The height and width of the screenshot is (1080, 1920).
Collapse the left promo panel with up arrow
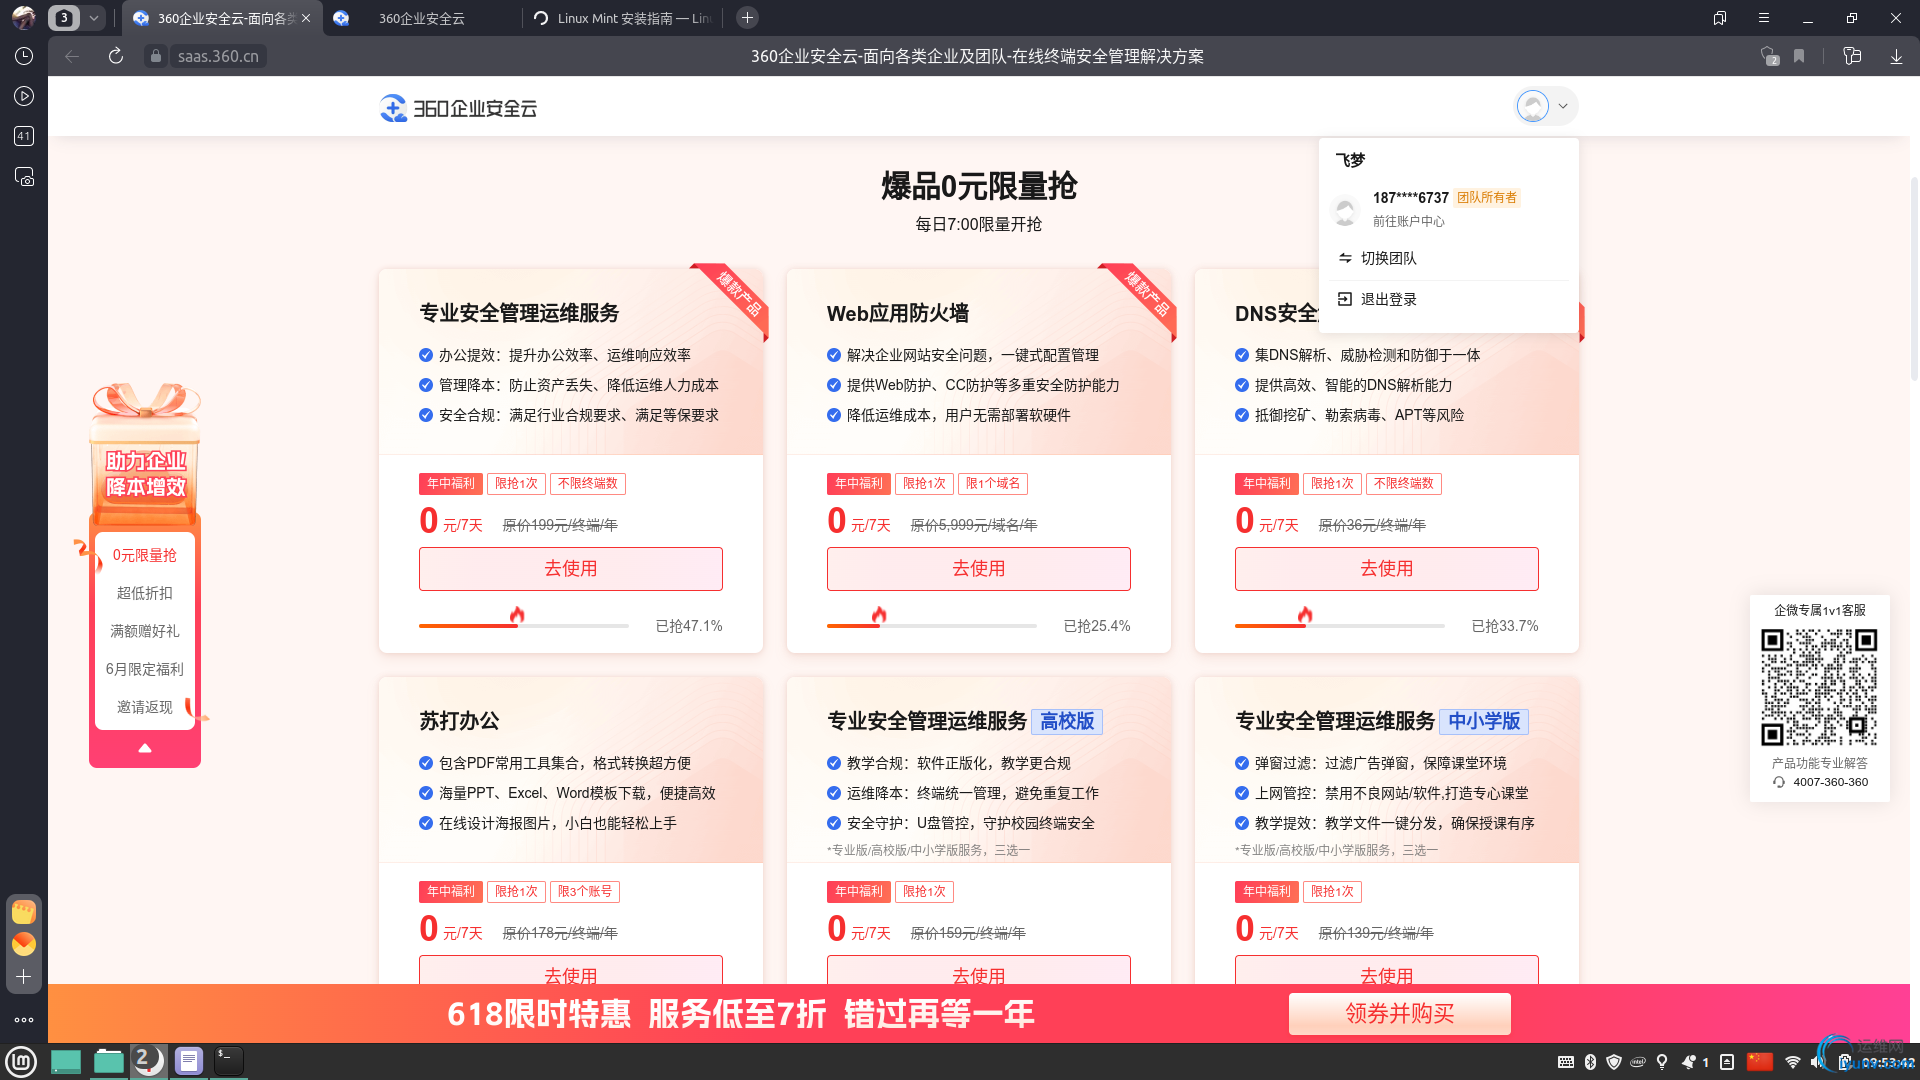pyautogui.click(x=145, y=748)
